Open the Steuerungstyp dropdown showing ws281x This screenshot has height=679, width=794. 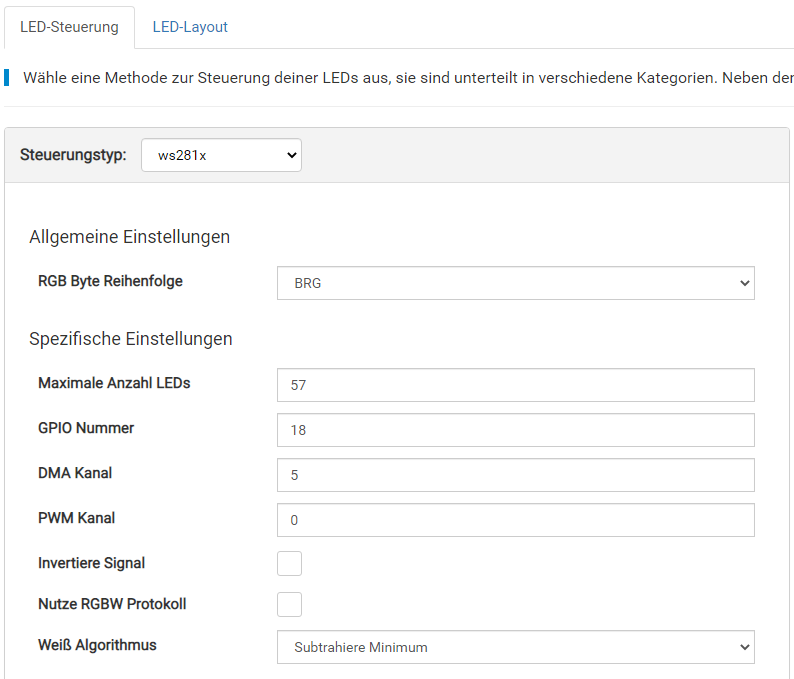click(221, 155)
